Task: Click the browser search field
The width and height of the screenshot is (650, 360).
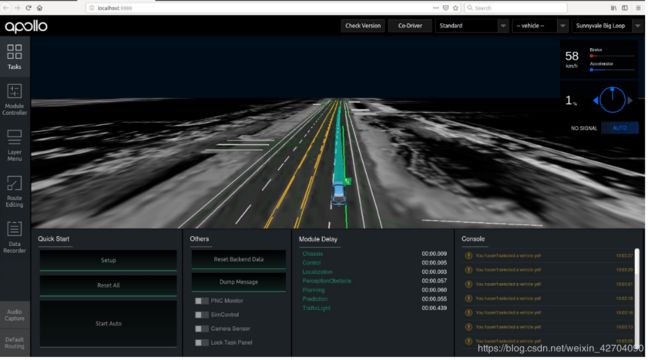Action: [516, 8]
